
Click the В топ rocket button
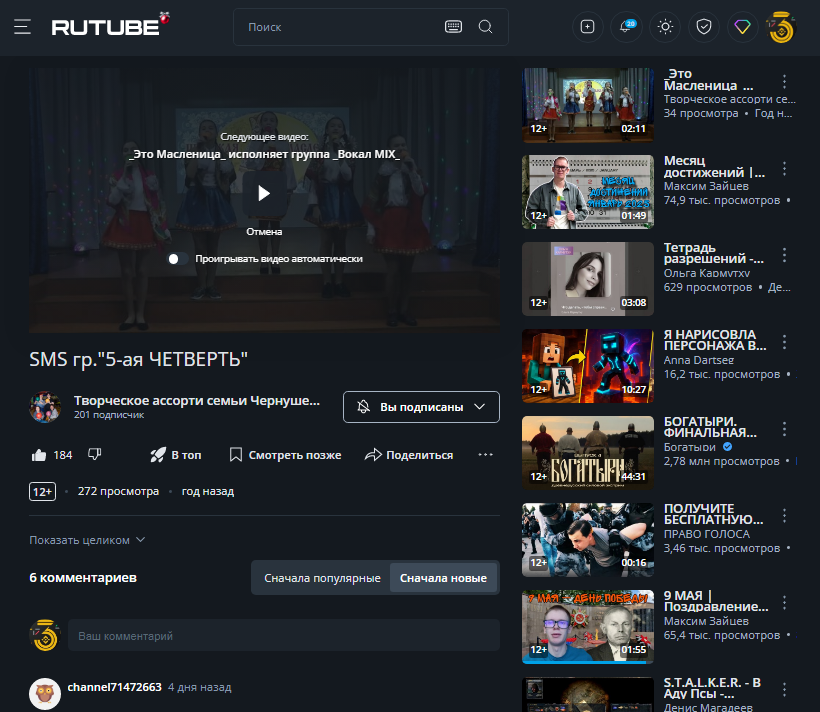tap(176, 455)
